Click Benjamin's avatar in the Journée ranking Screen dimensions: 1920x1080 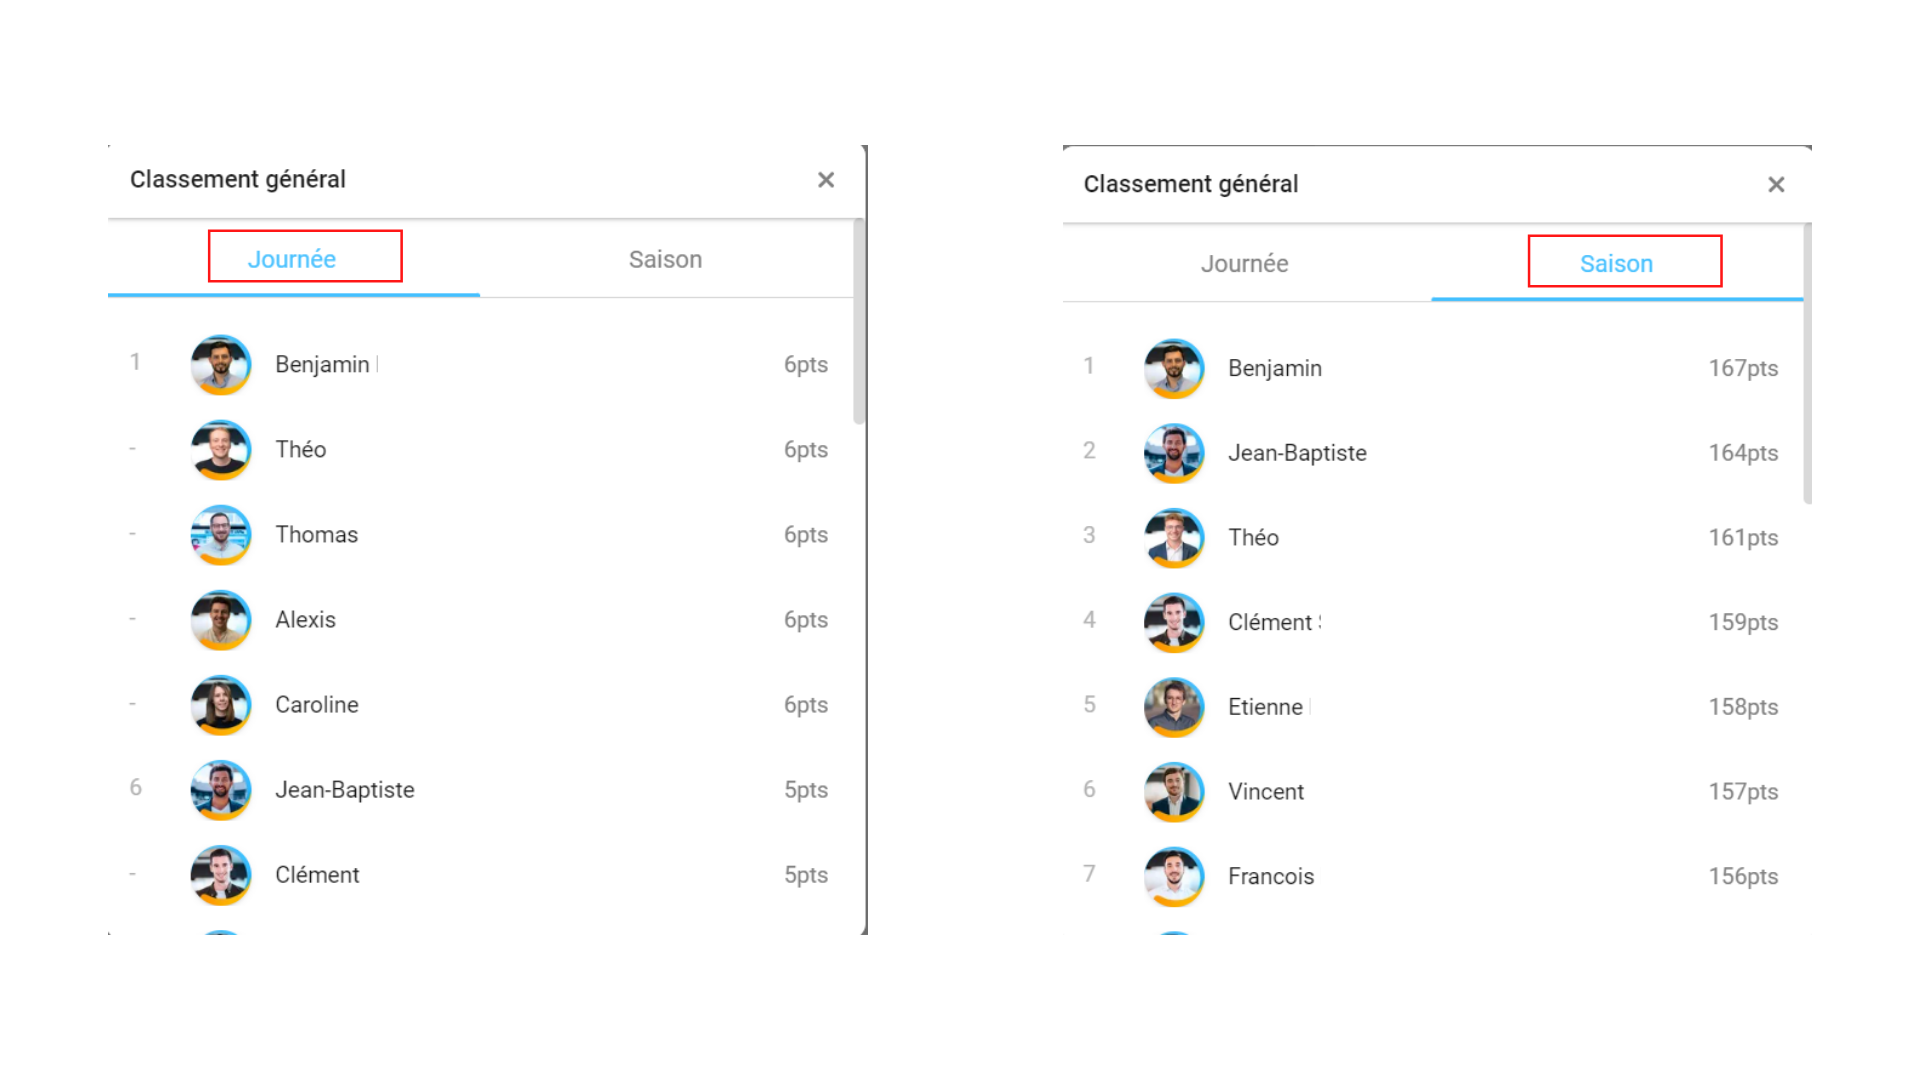[221, 365]
